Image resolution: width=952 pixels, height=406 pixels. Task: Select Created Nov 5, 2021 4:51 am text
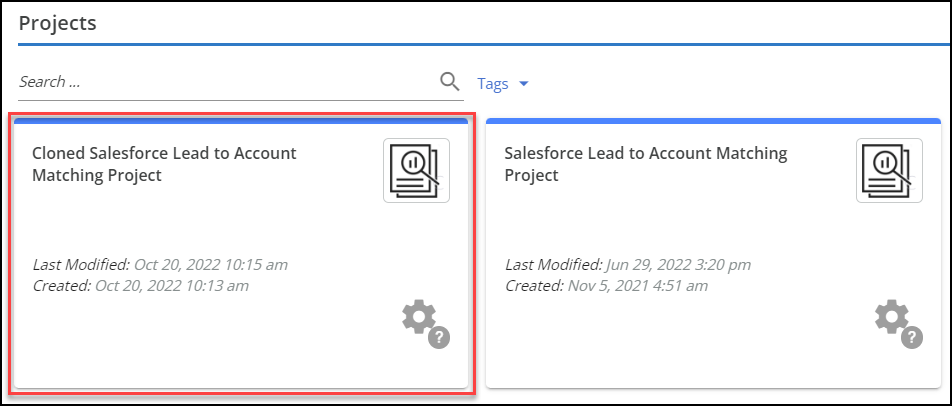point(607,285)
